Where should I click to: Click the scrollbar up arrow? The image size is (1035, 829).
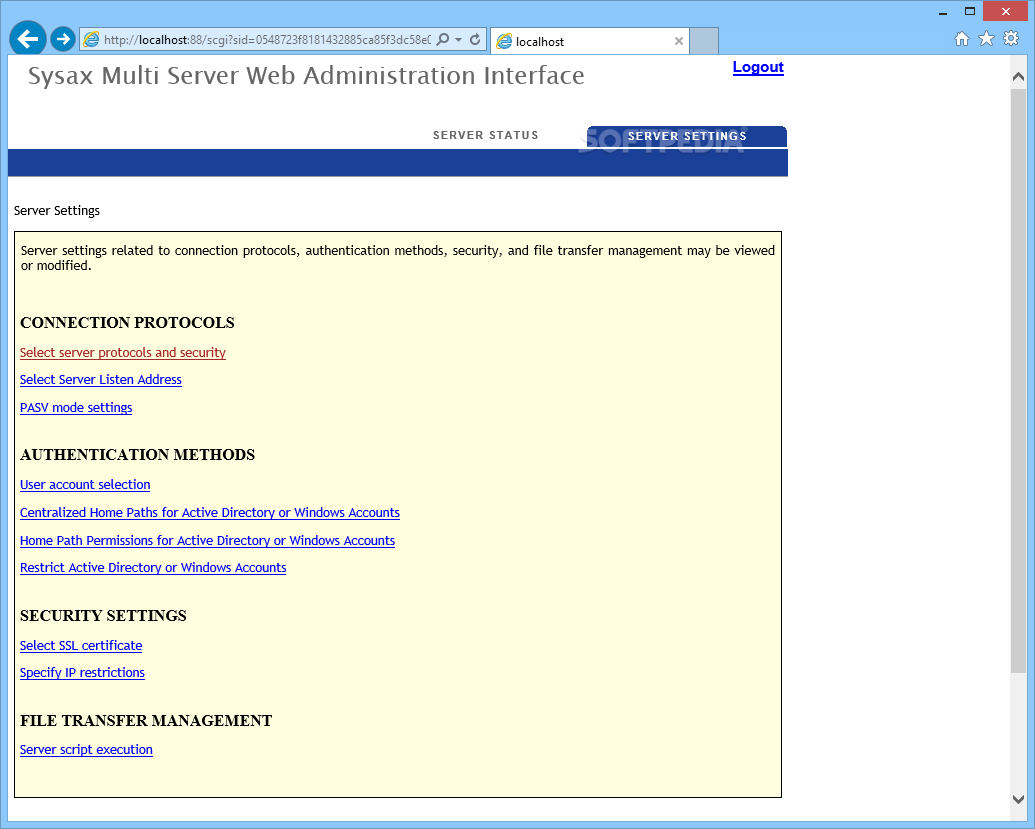click(1018, 77)
